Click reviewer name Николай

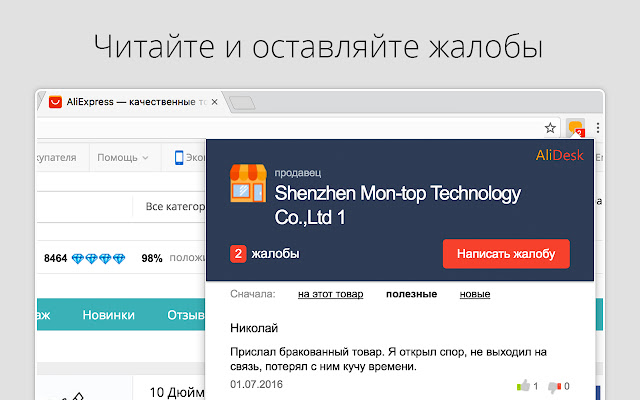(x=254, y=328)
